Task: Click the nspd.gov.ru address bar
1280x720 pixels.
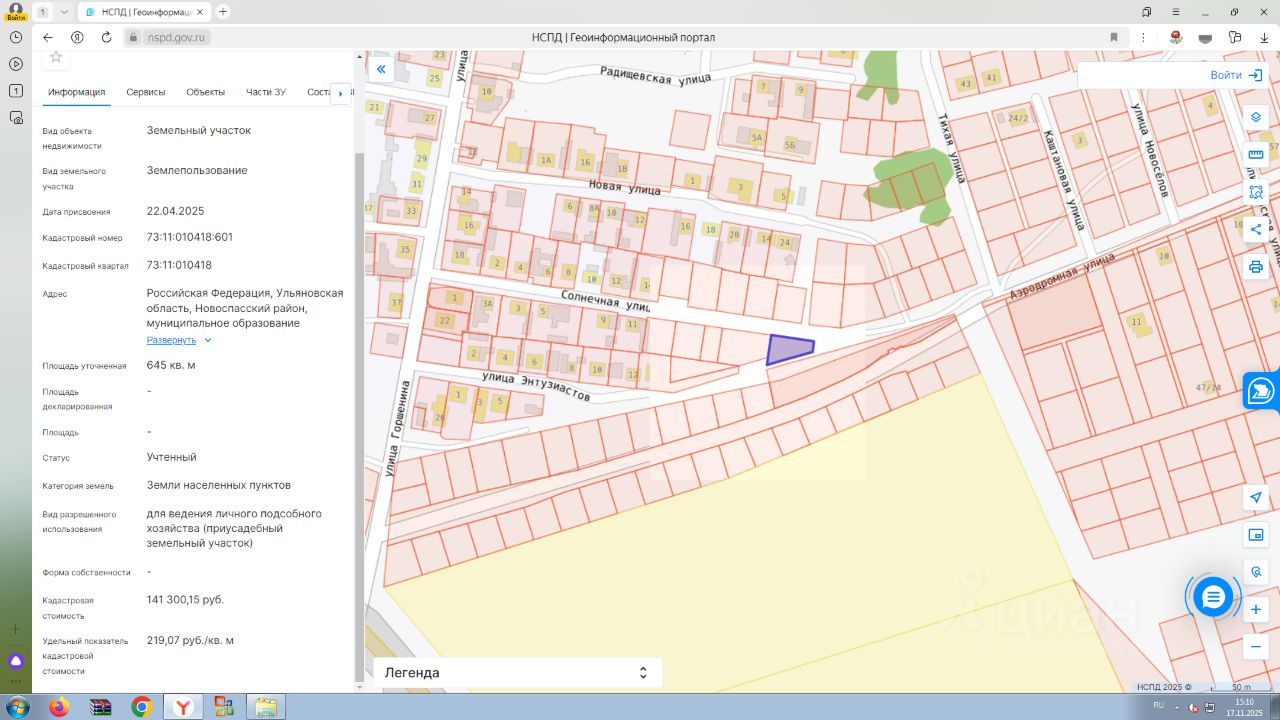Action: click(177, 37)
